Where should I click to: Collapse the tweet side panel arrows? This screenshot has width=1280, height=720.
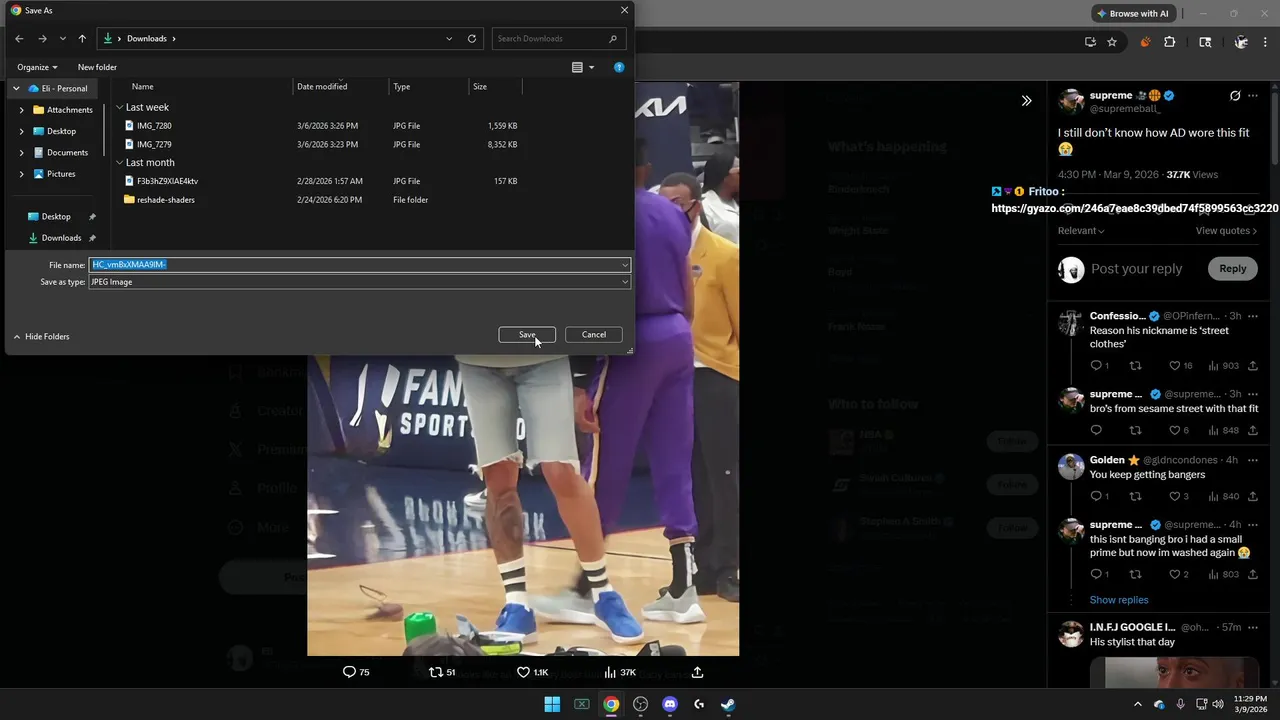point(1026,100)
